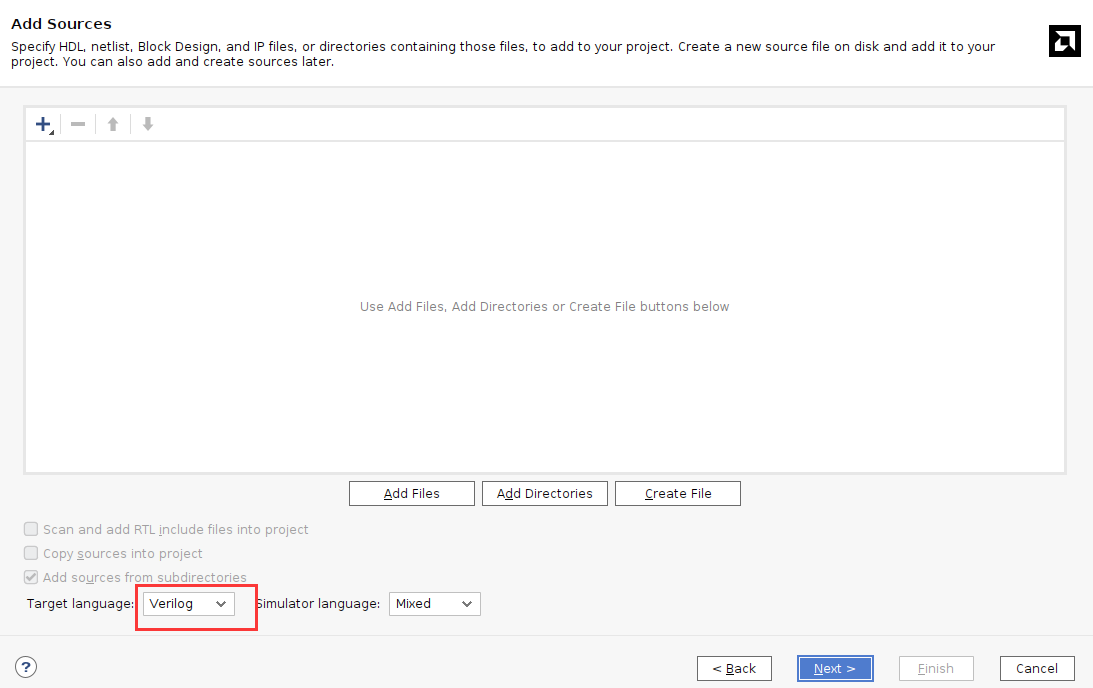Click the minus remove source icon

78,125
